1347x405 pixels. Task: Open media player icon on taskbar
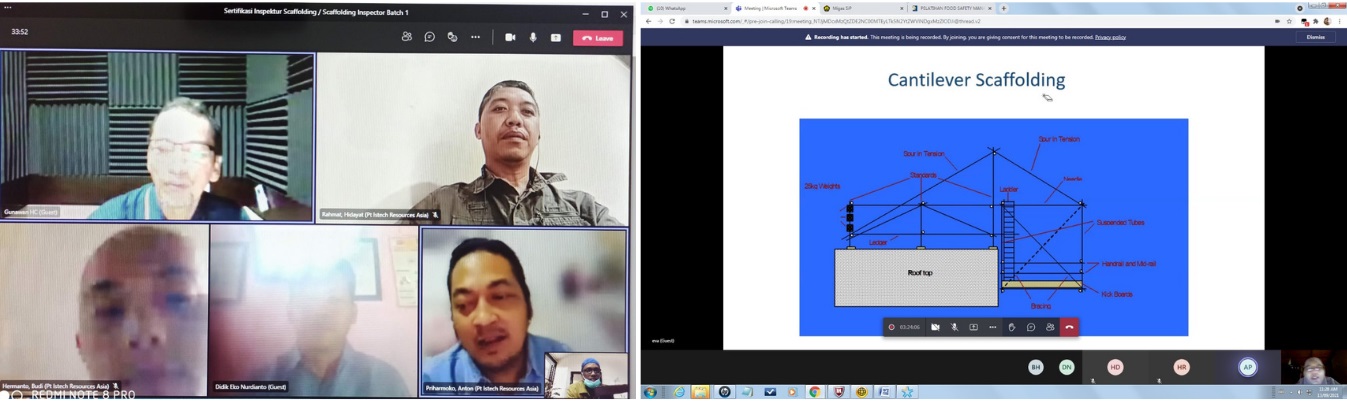coord(792,392)
